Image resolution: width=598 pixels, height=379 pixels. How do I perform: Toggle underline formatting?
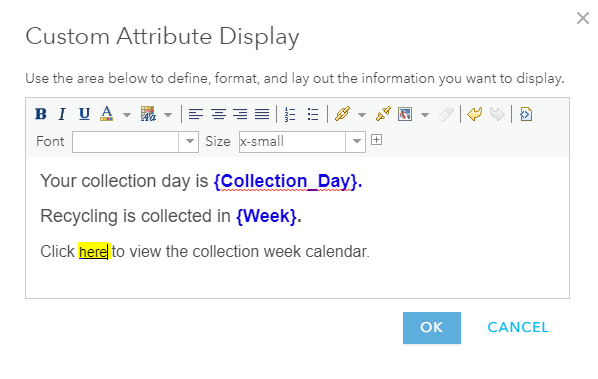[84, 114]
